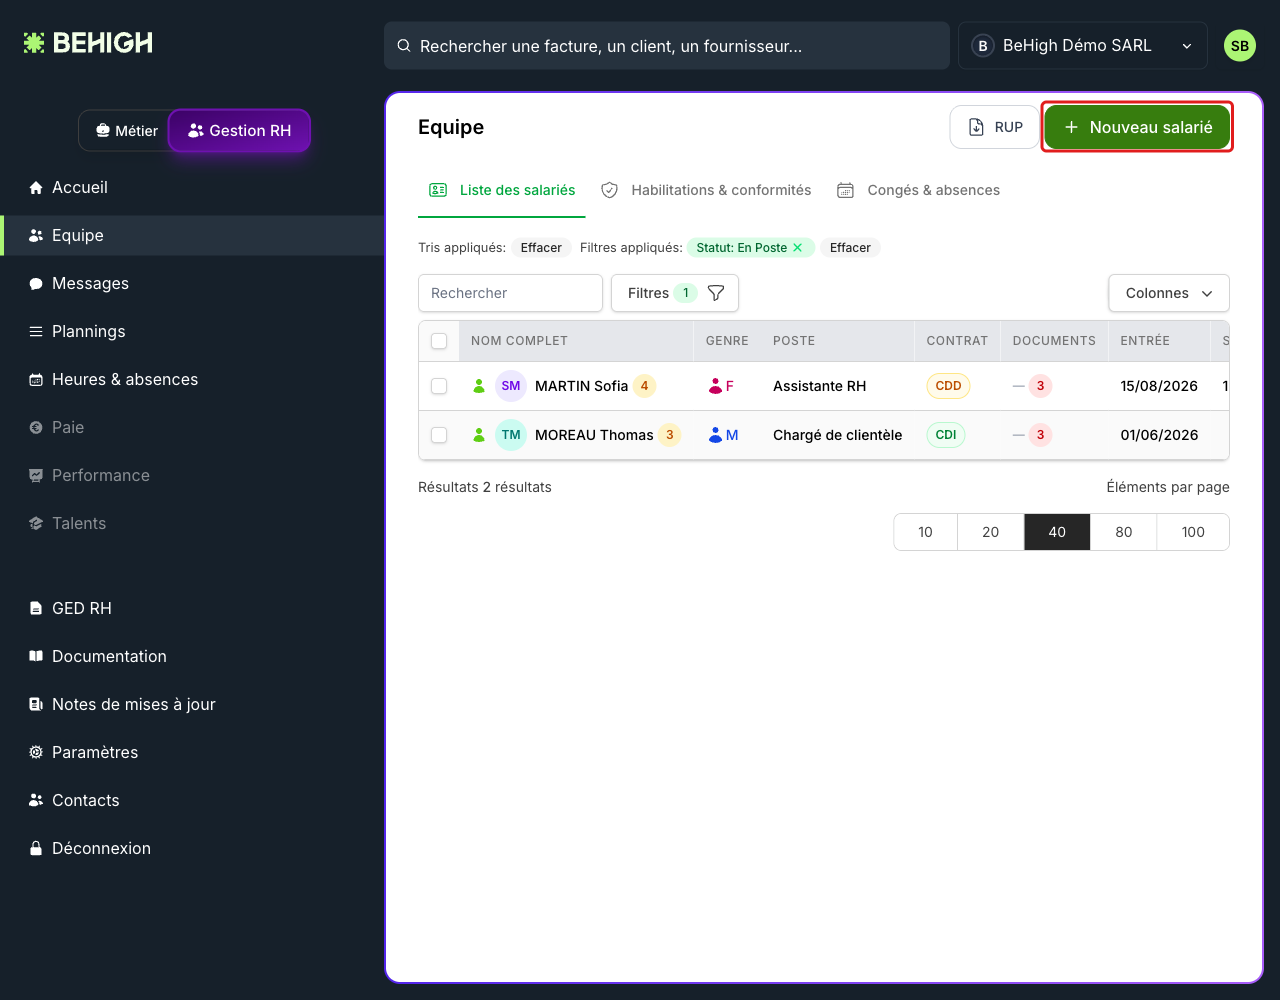The image size is (1280, 1000).
Task: Remove the Statut: En Poste filter
Action: [x=798, y=248]
